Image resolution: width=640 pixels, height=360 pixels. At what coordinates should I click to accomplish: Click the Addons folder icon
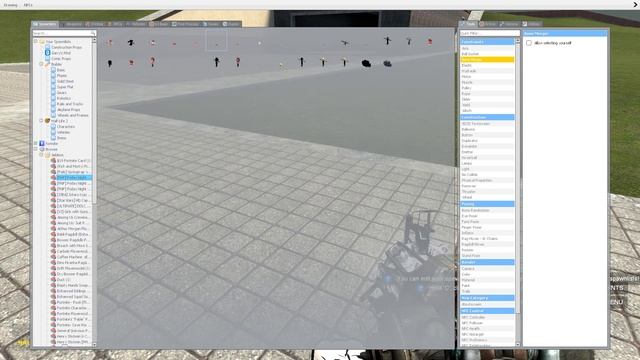click(47, 155)
